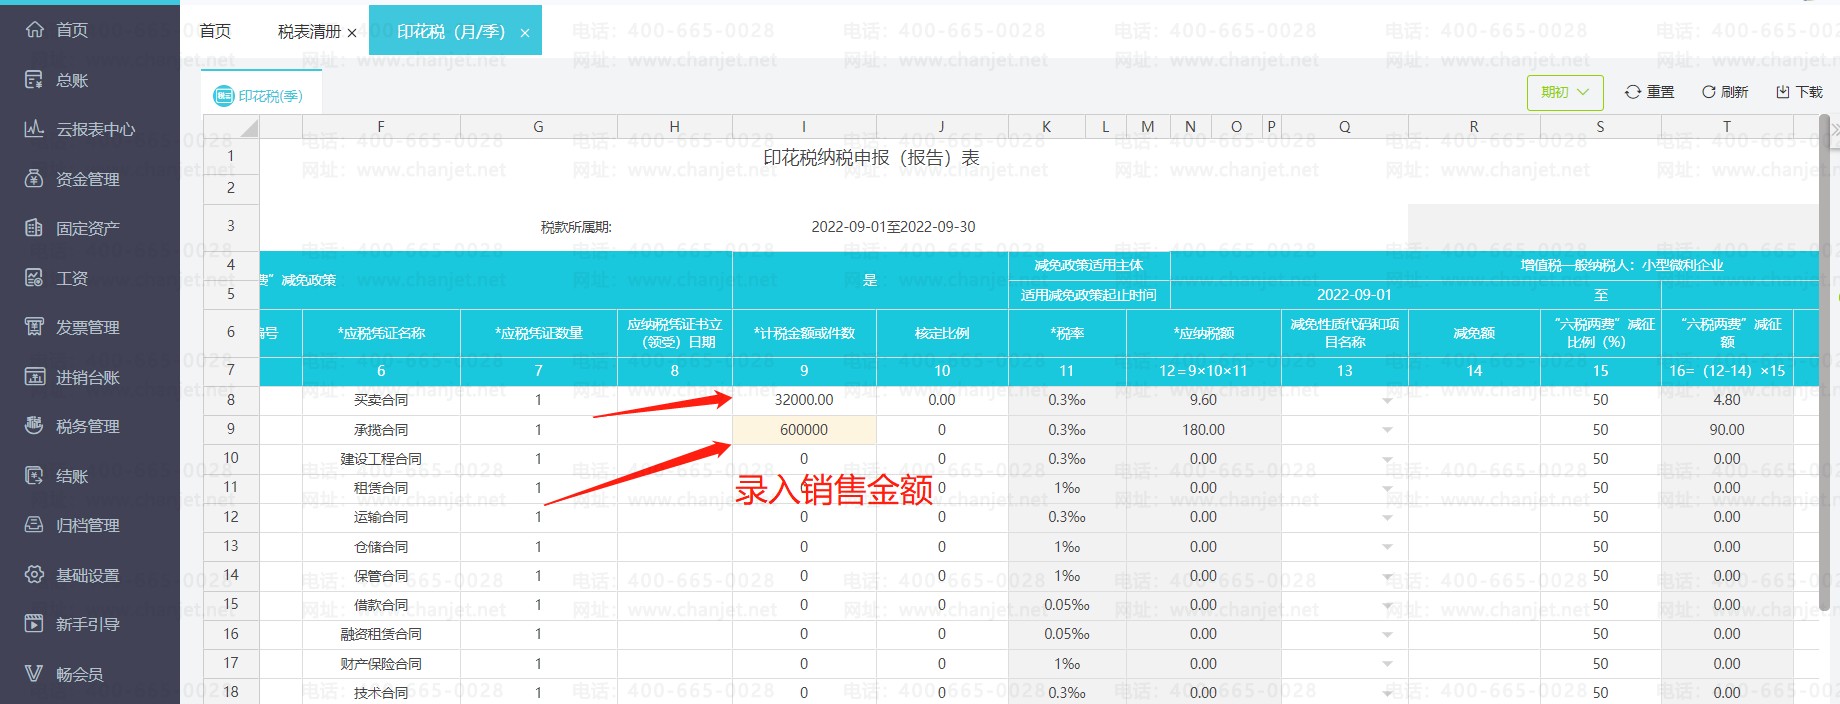Screen dimensions: 1840x704
Task: Open the 期初 dropdown
Action: click(1565, 92)
